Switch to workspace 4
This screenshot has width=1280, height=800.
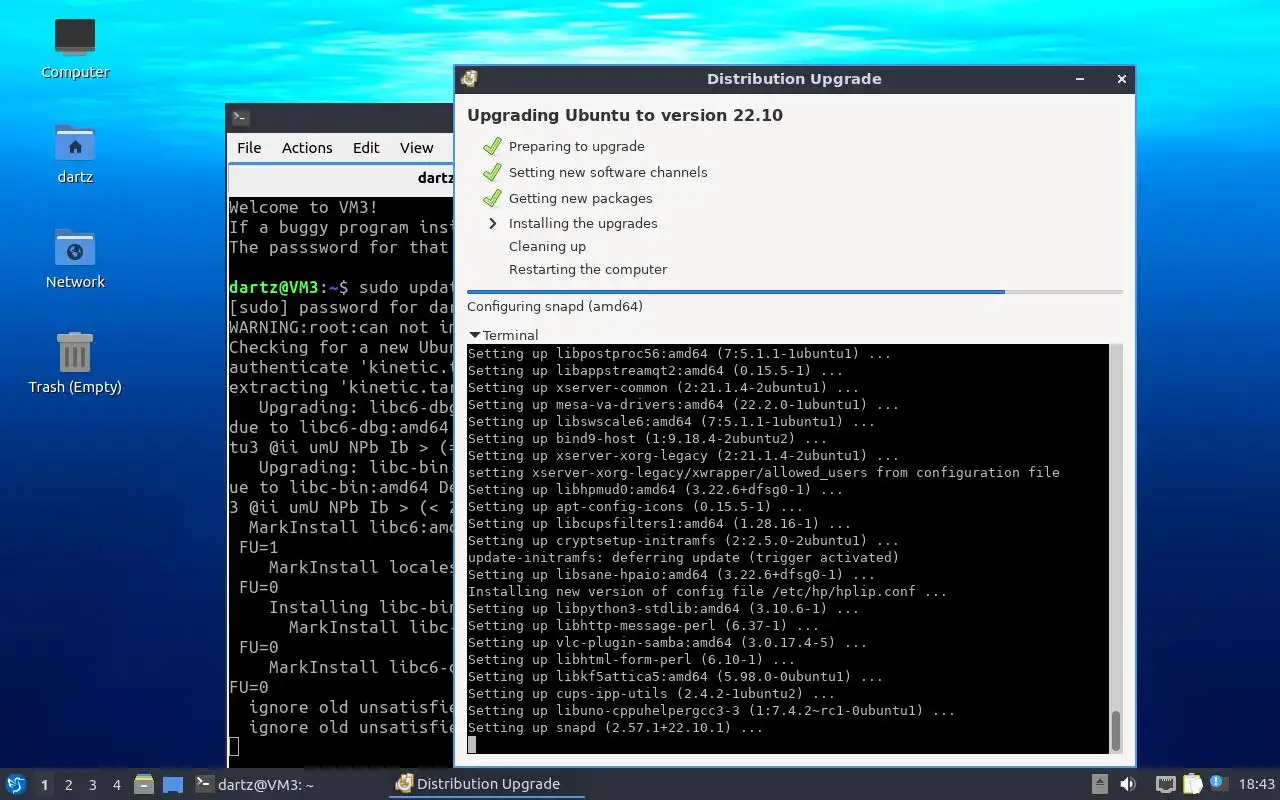pyautogui.click(x=117, y=785)
